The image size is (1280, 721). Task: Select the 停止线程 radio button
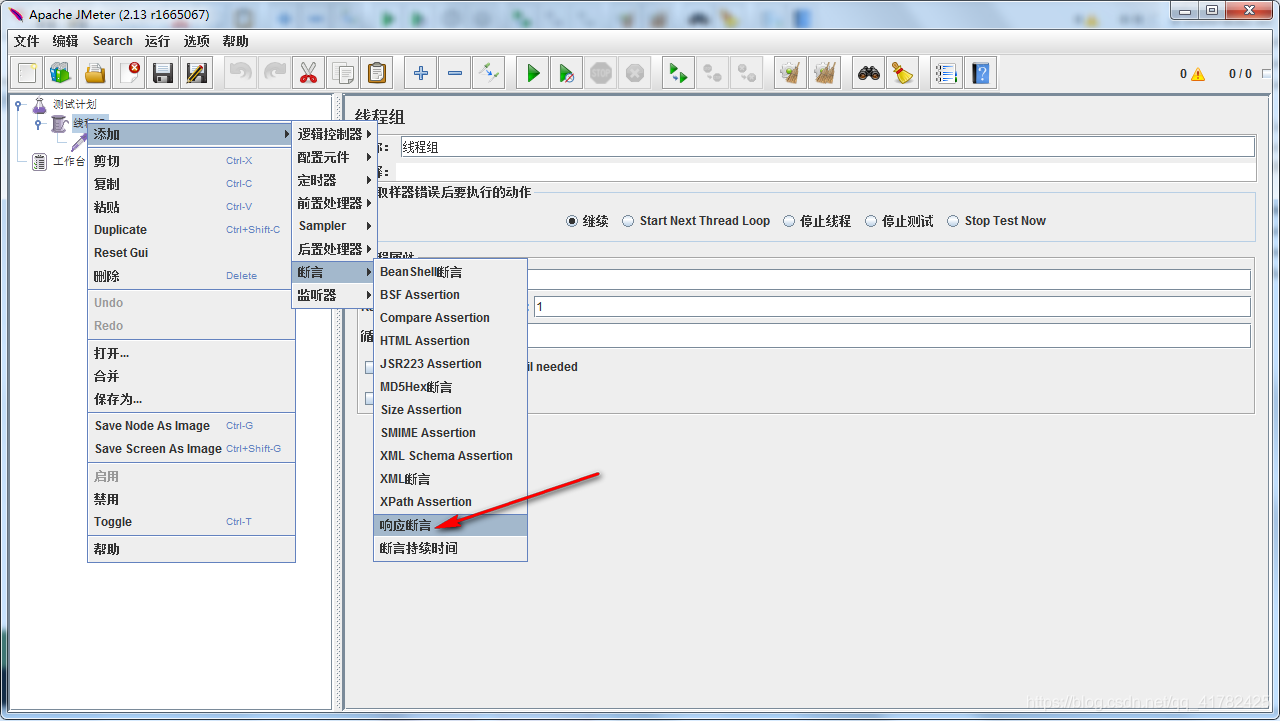click(x=789, y=221)
